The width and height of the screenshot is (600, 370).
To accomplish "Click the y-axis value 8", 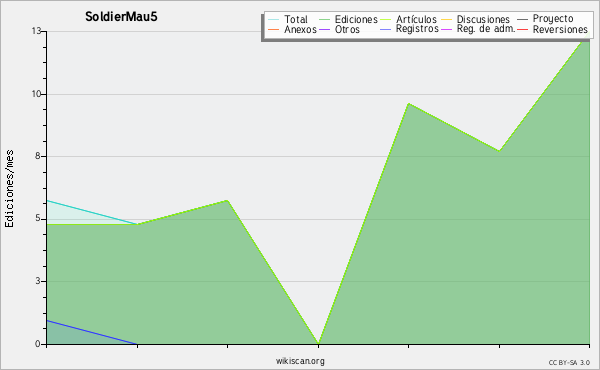I will click(38, 156).
